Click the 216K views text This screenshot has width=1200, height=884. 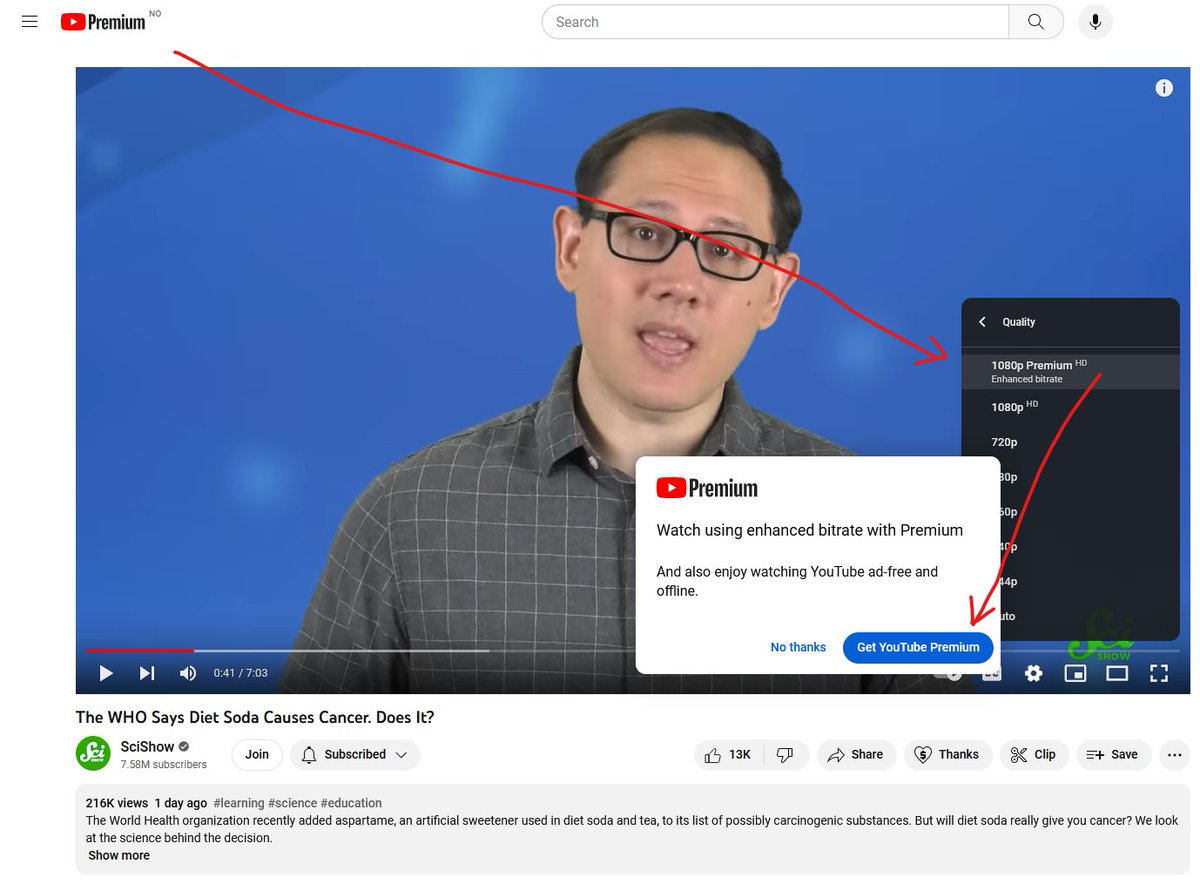click(x=117, y=803)
